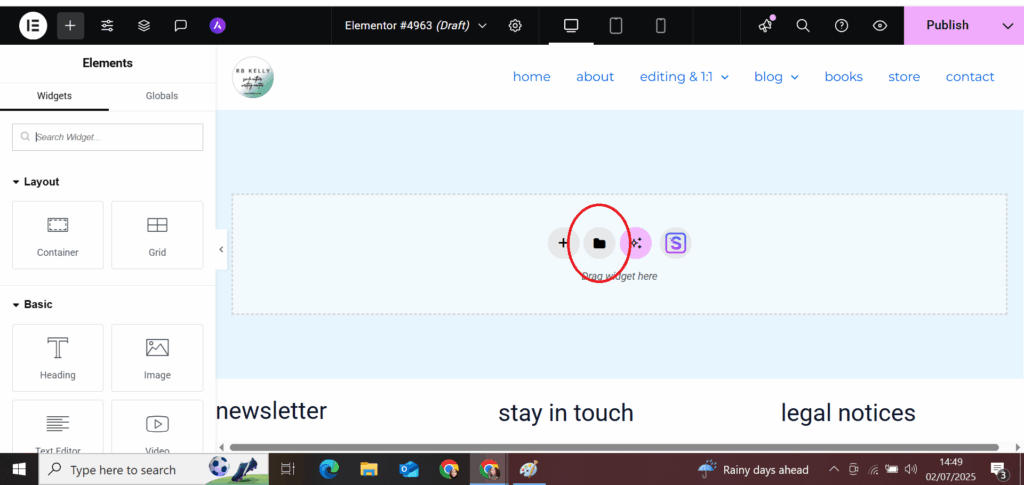Collapse the Basic section
Viewport: 1024px width, 485px height.
tap(33, 304)
